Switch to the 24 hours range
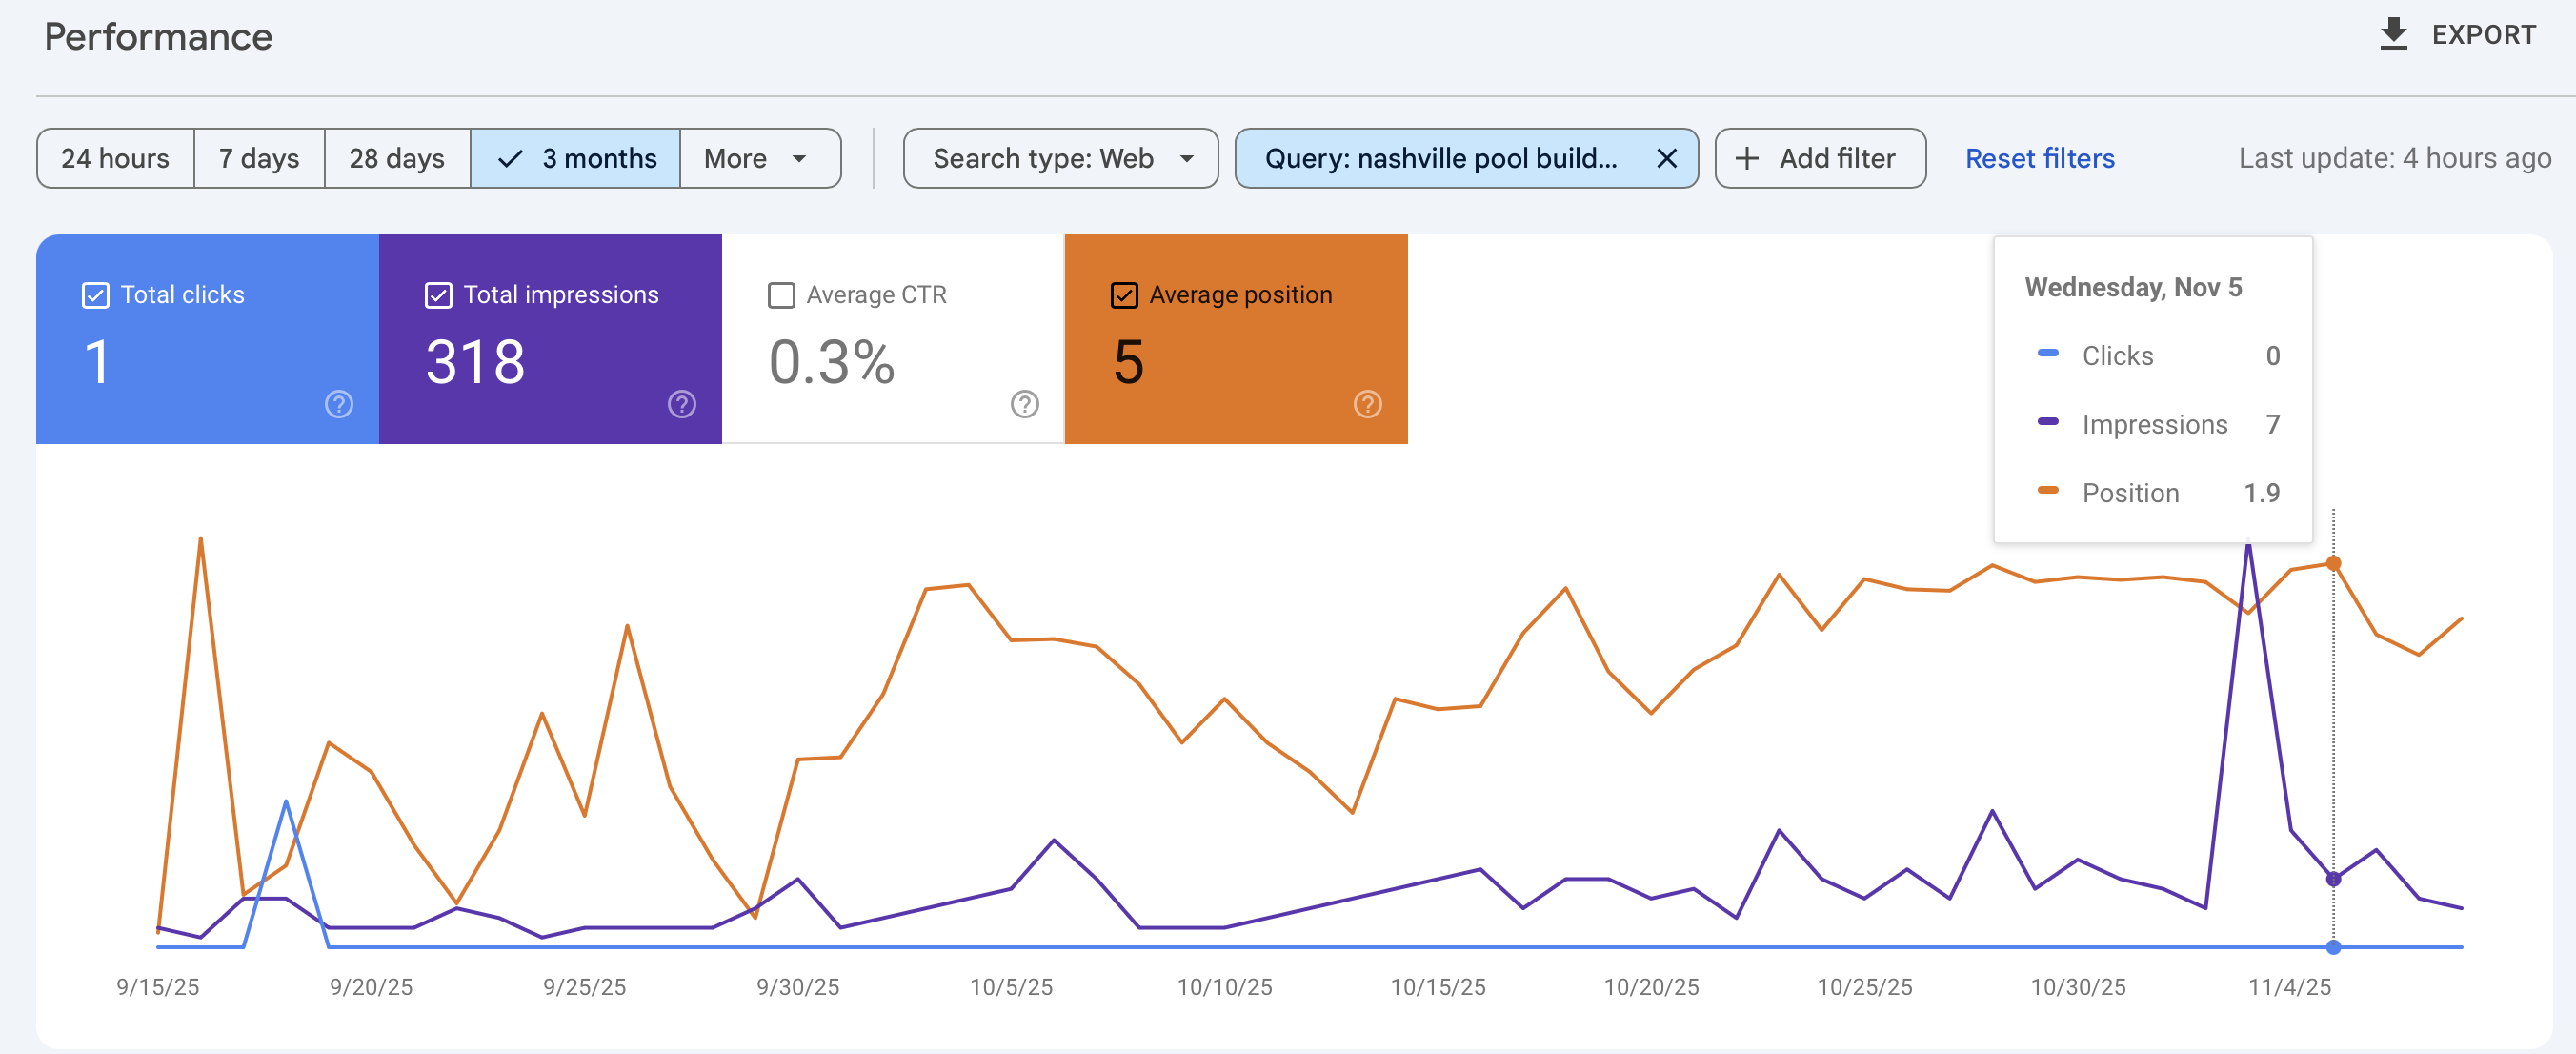2576x1054 pixels. (x=115, y=158)
